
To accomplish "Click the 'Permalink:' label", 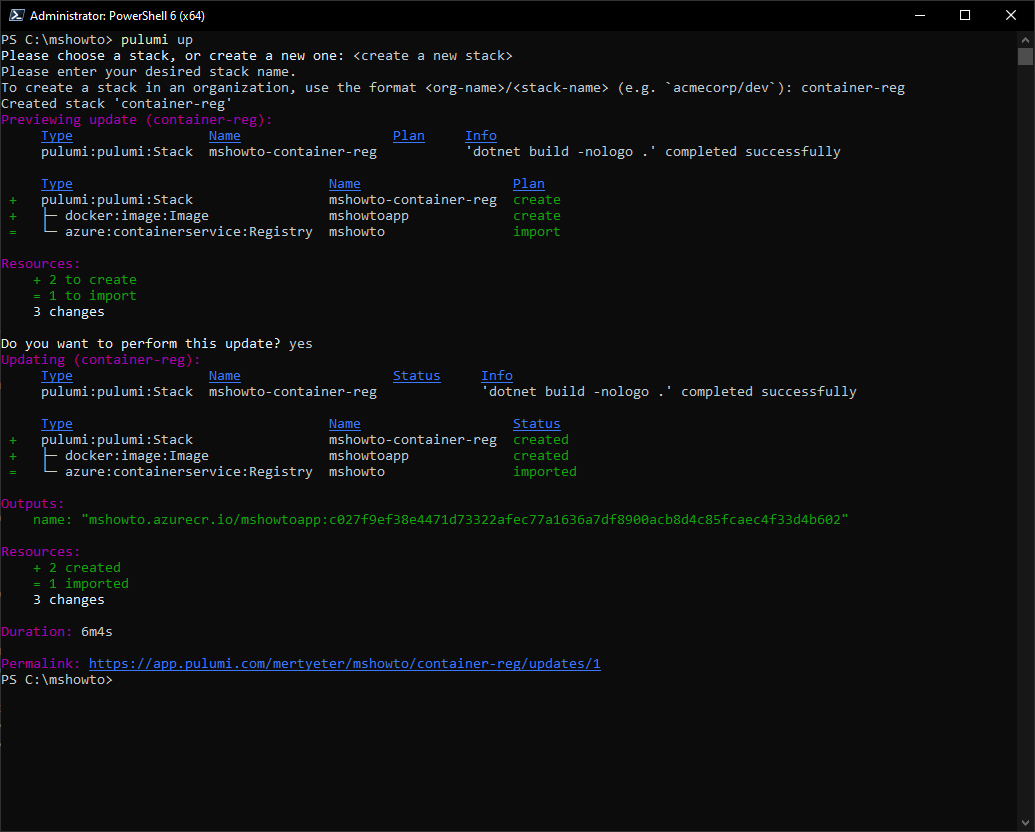I will 41,664.
